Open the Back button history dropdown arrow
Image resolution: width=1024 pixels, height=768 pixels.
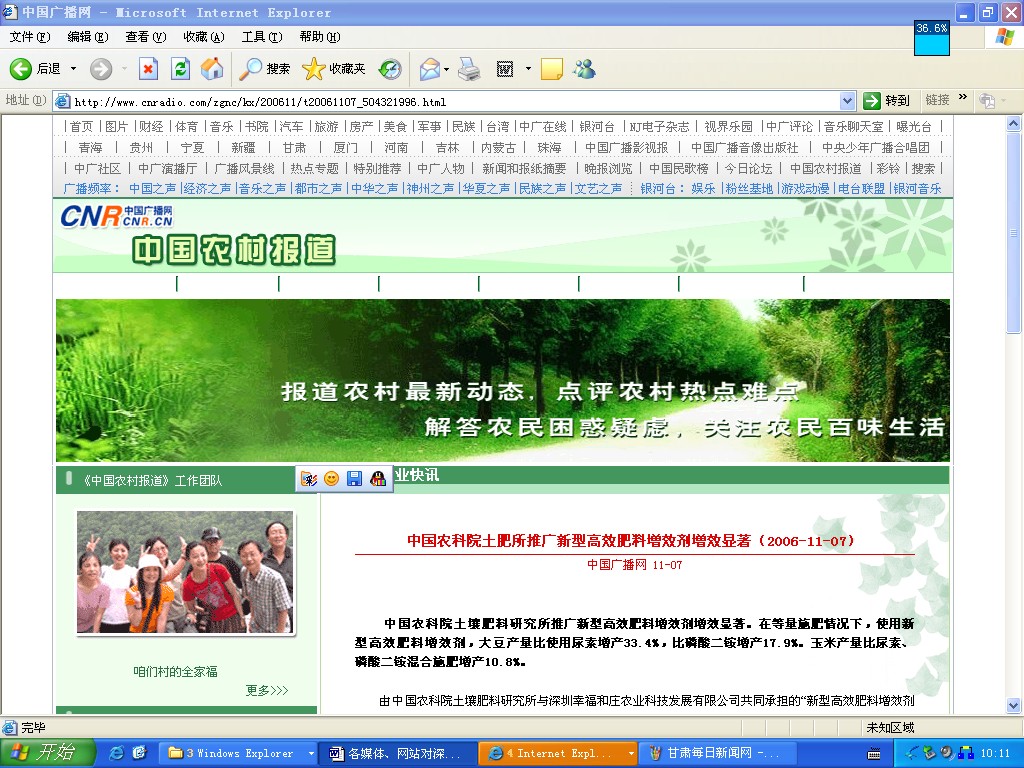[73, 69]
